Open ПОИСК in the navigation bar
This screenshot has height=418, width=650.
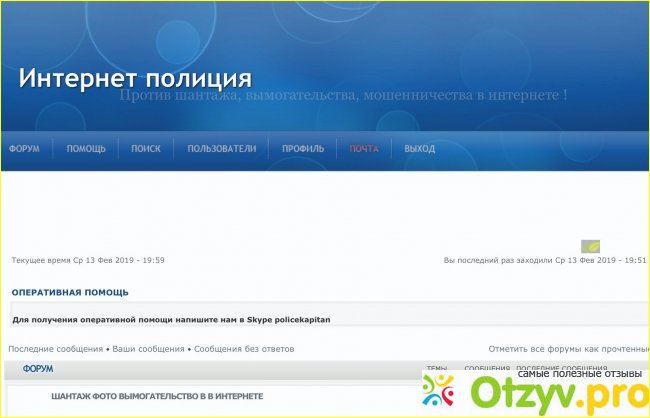[x=145, y=149]
